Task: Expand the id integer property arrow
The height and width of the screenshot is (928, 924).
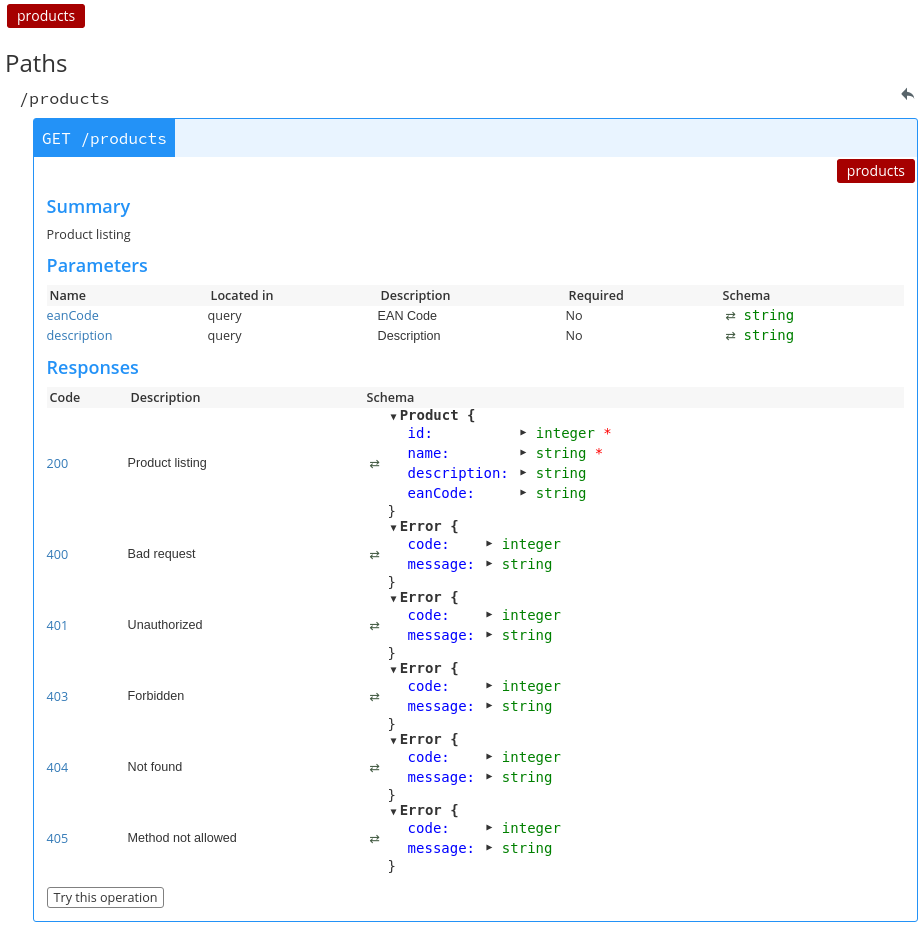Action: click(523, 433)
